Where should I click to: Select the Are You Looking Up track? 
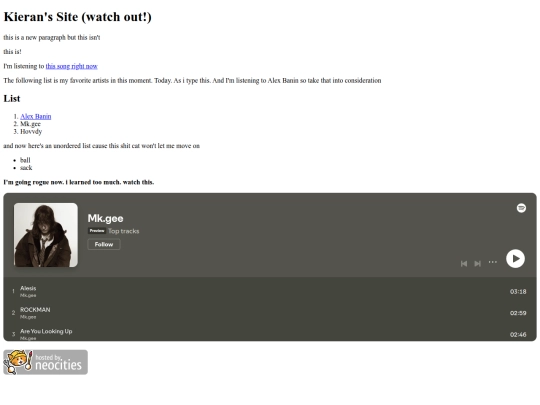(x=270, y=333)
